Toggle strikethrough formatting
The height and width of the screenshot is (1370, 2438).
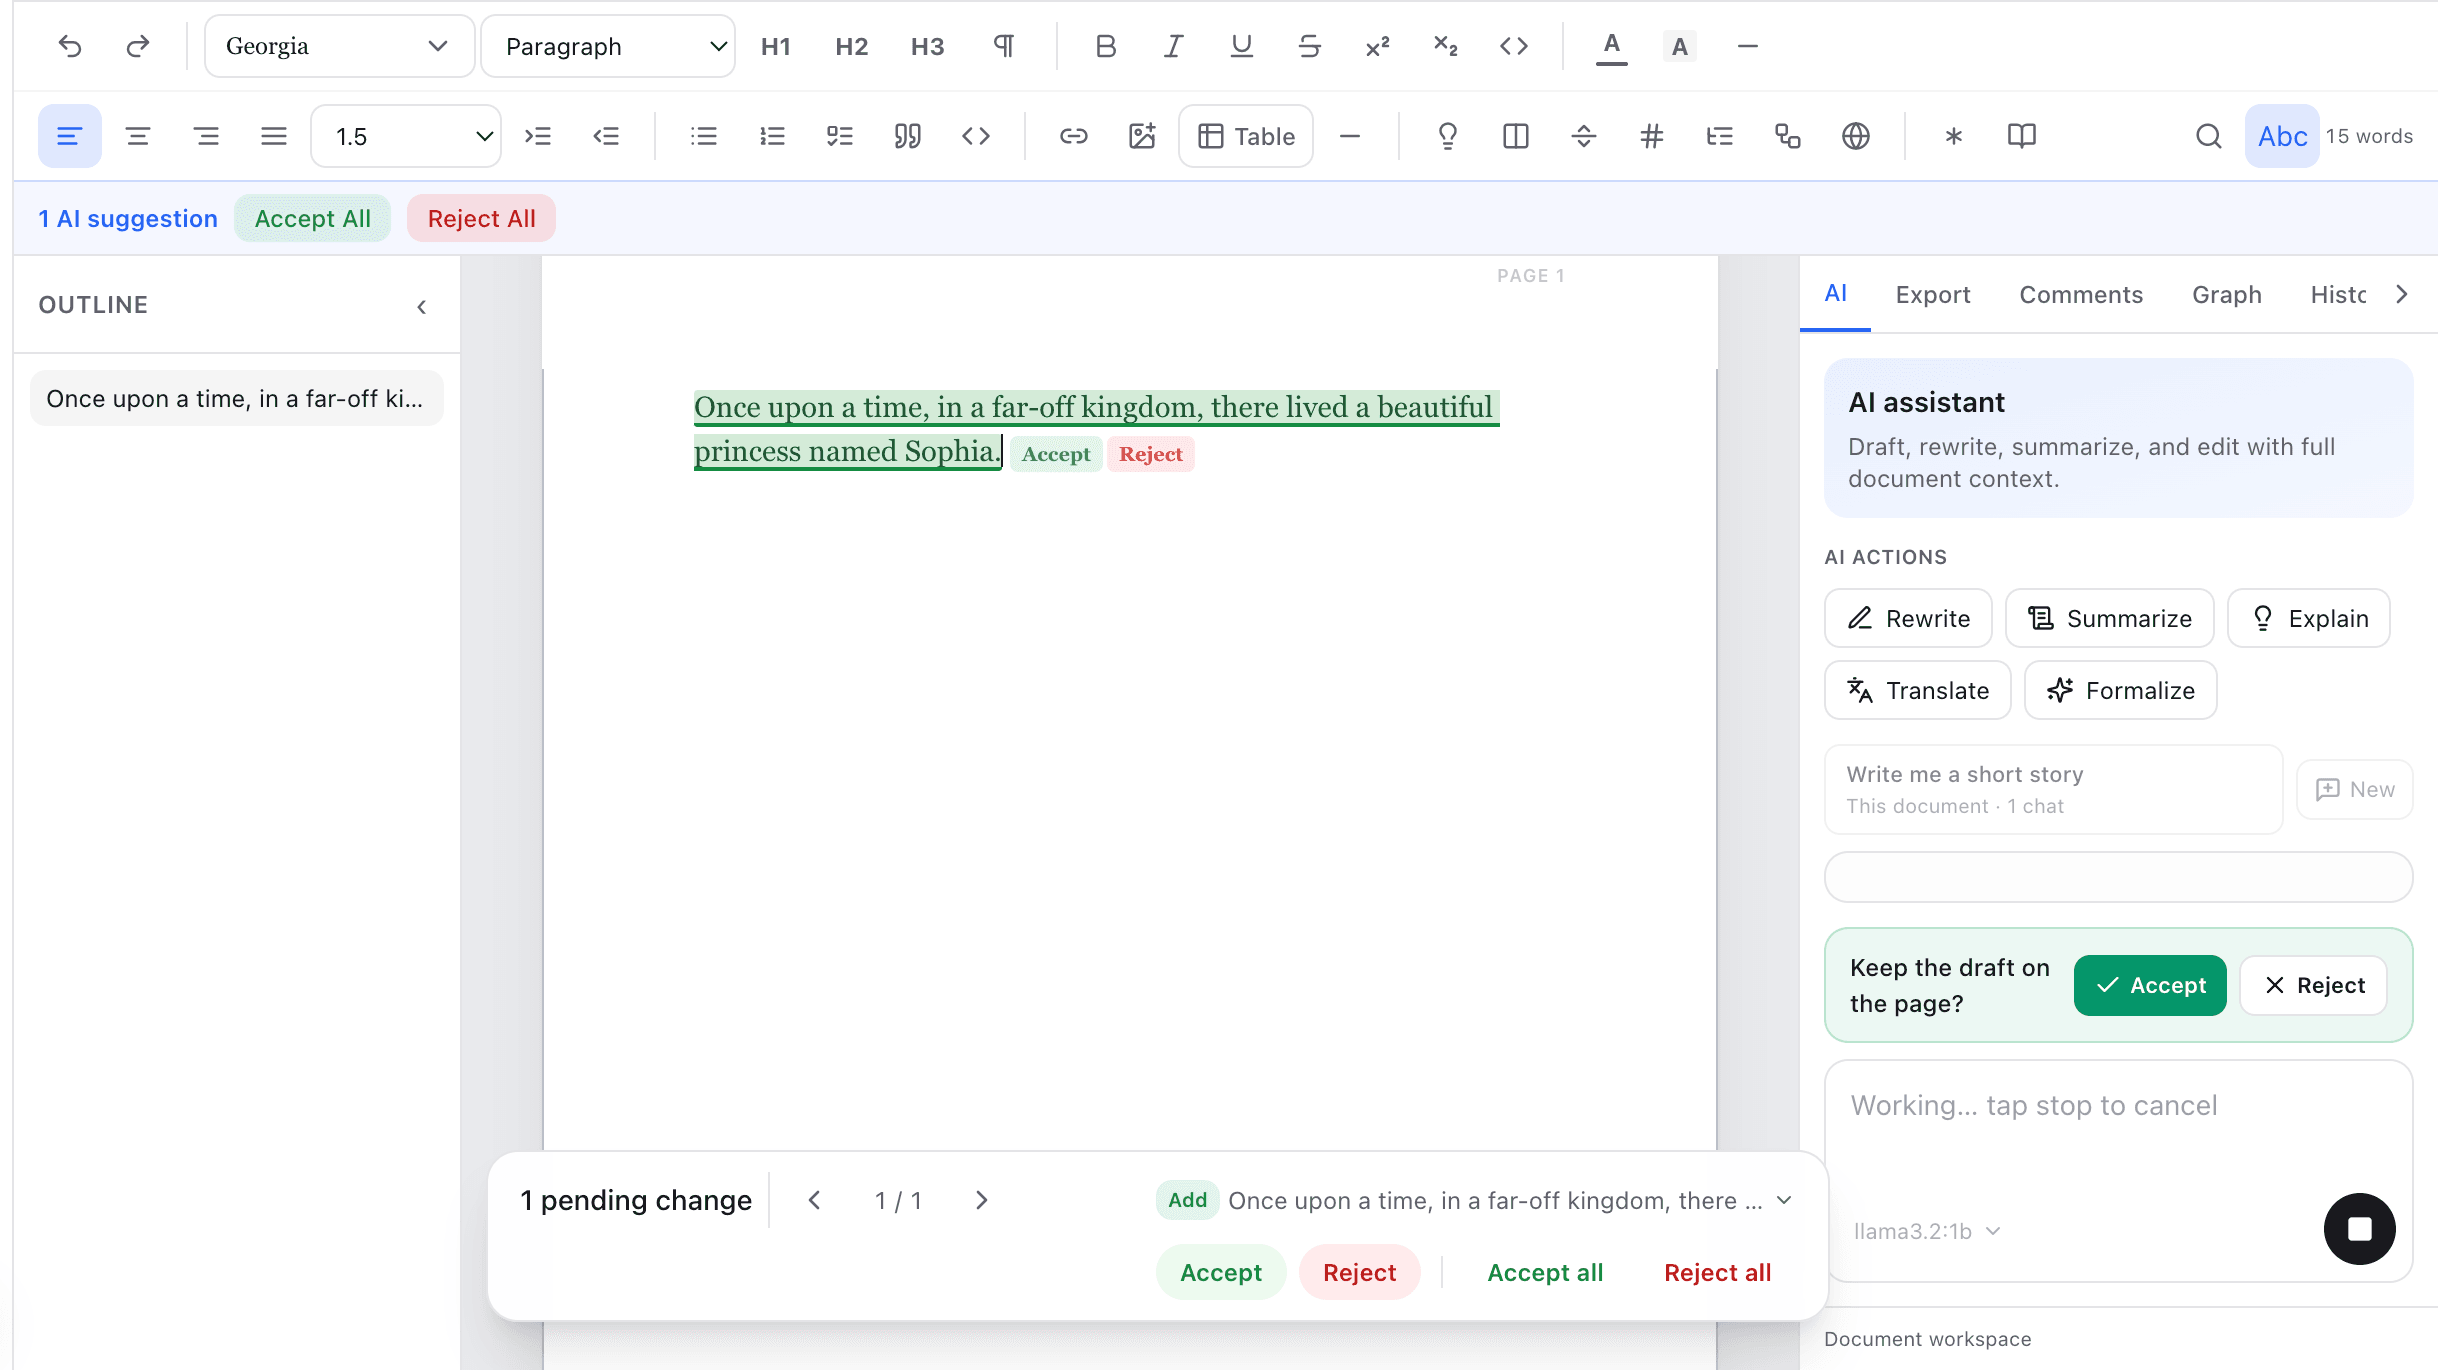[1309, 46]
